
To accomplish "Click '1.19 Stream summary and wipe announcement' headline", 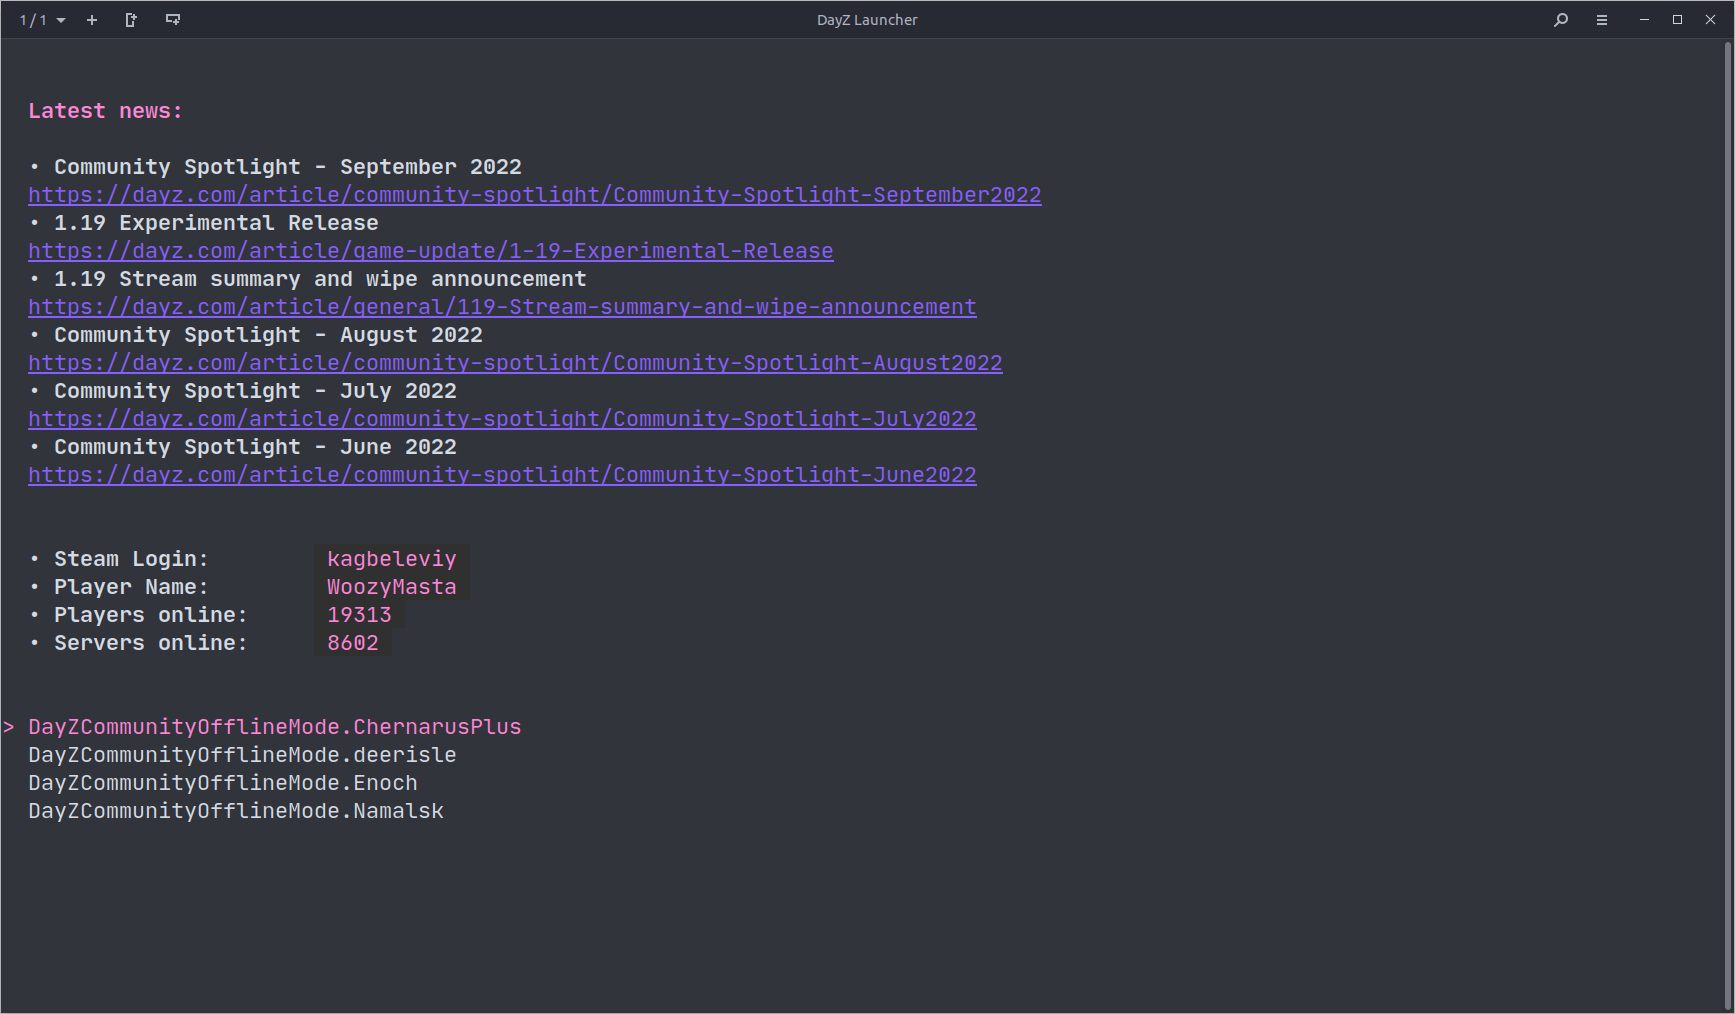I will point(320,279).
